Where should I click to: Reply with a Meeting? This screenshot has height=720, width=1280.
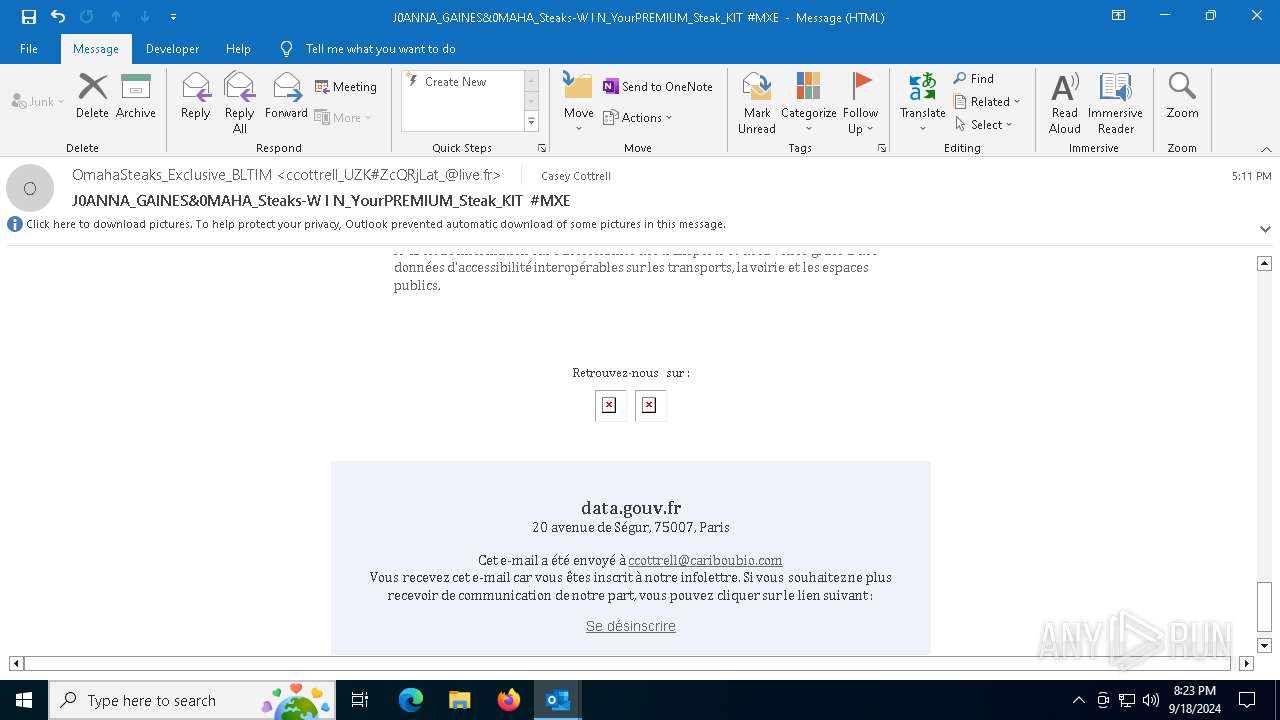346,87
